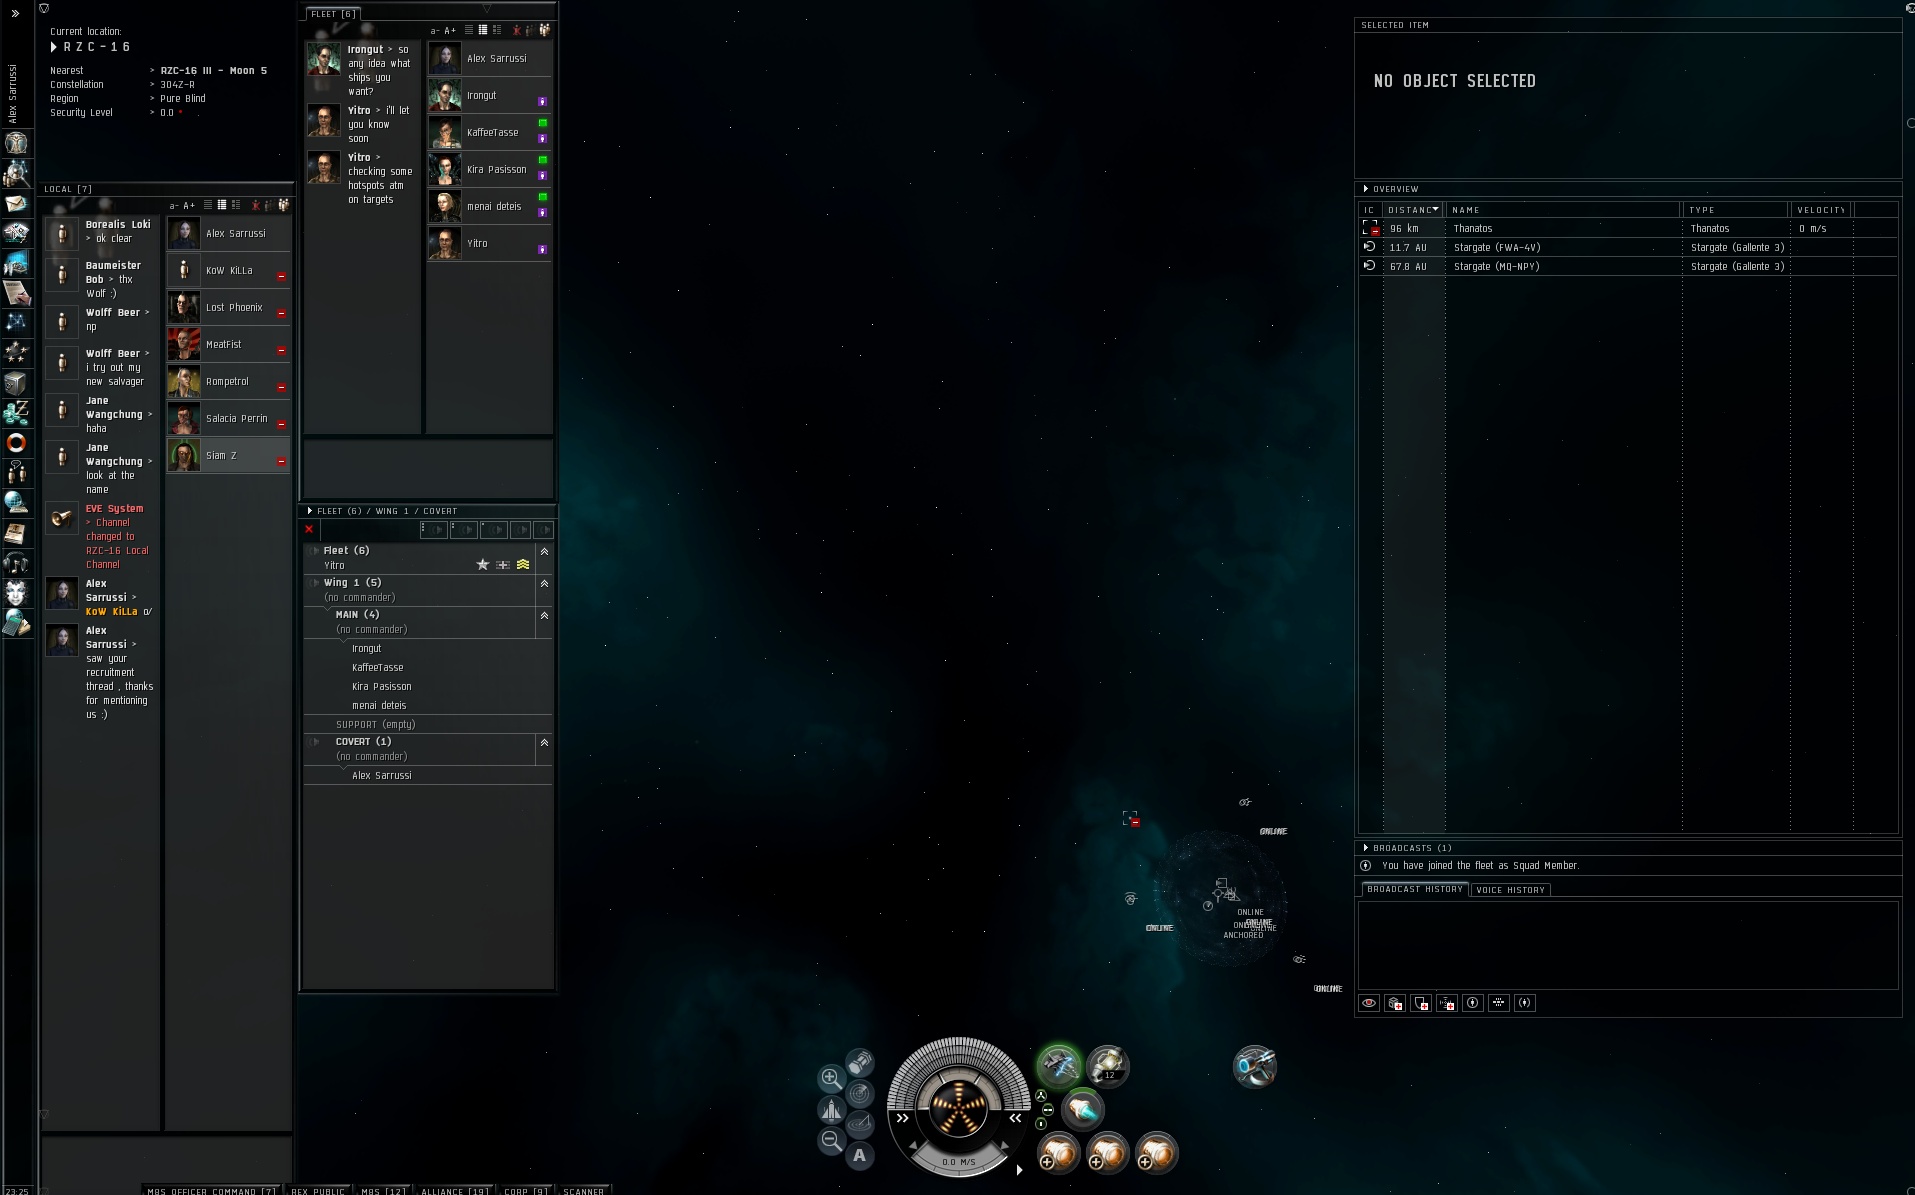Open the REX PUBLIC chat tab

pyautogui.click(x=318, y=1190)
